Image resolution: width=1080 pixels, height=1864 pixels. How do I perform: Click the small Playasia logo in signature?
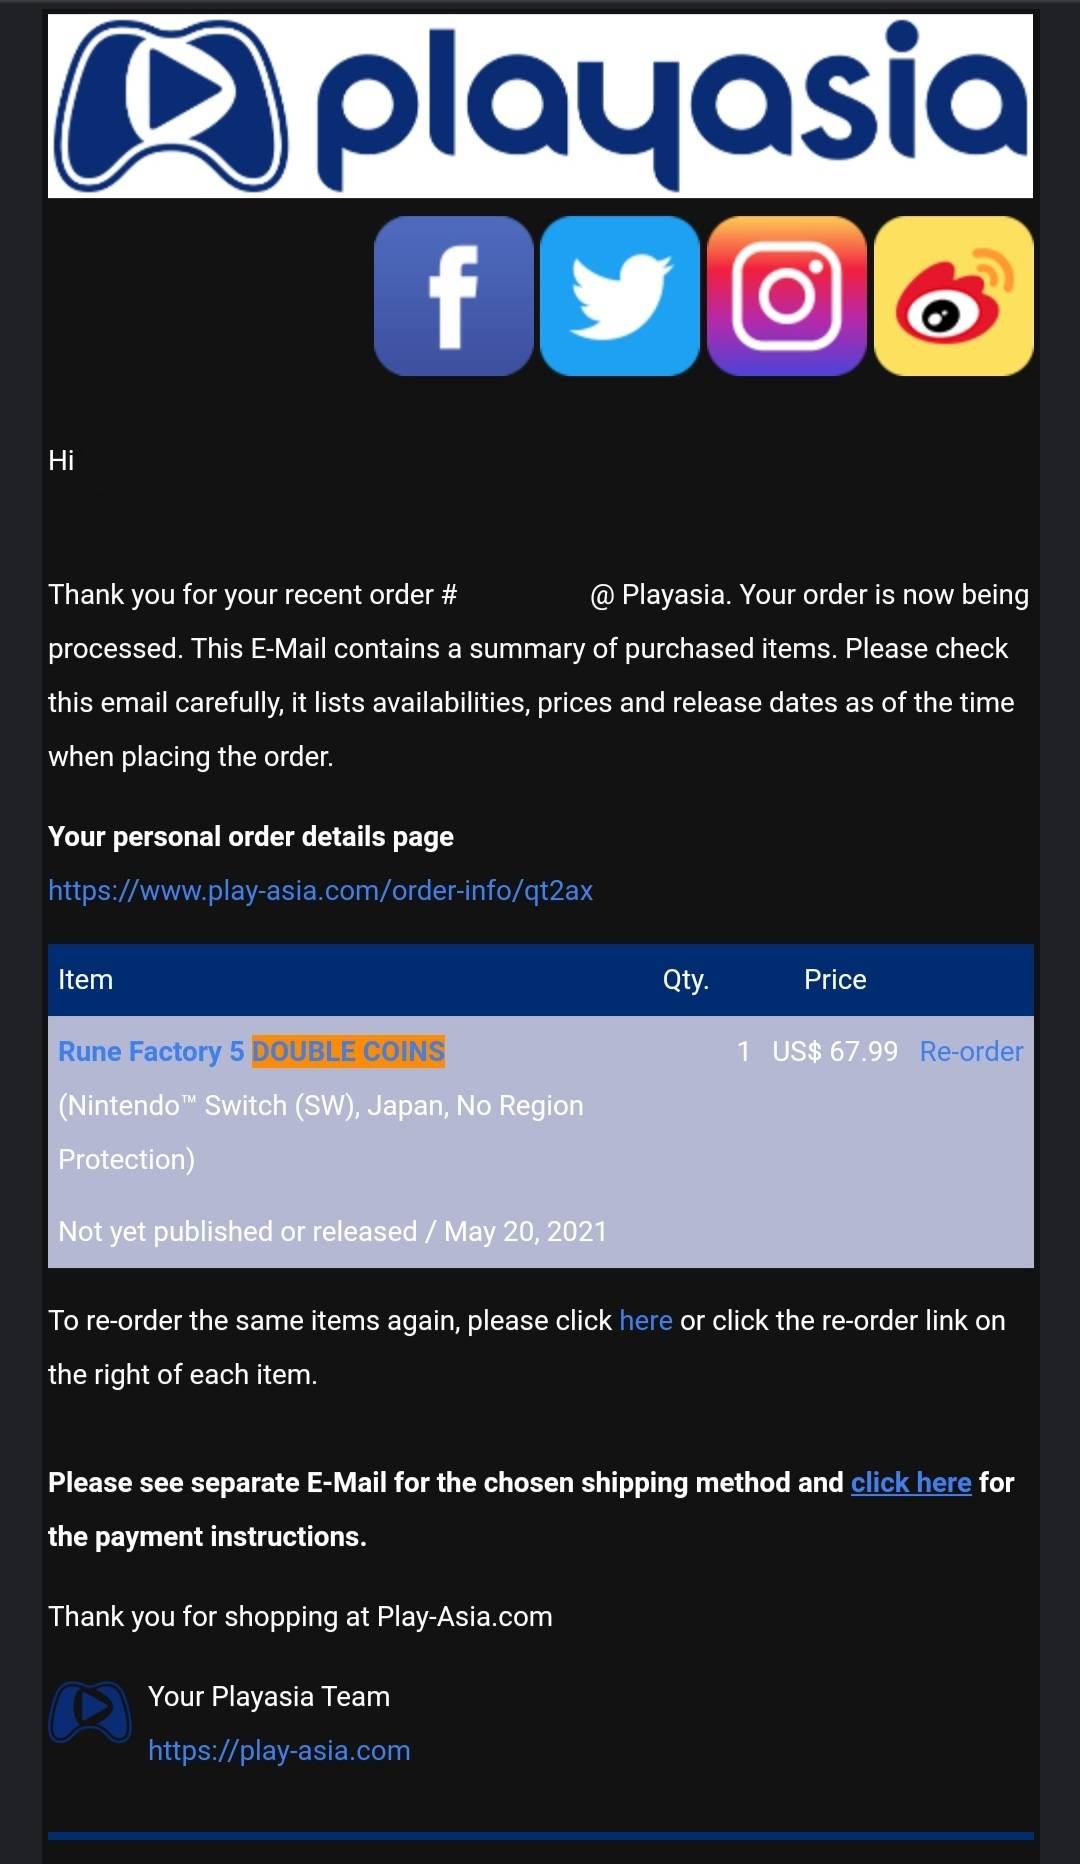tap(90, 1712)
